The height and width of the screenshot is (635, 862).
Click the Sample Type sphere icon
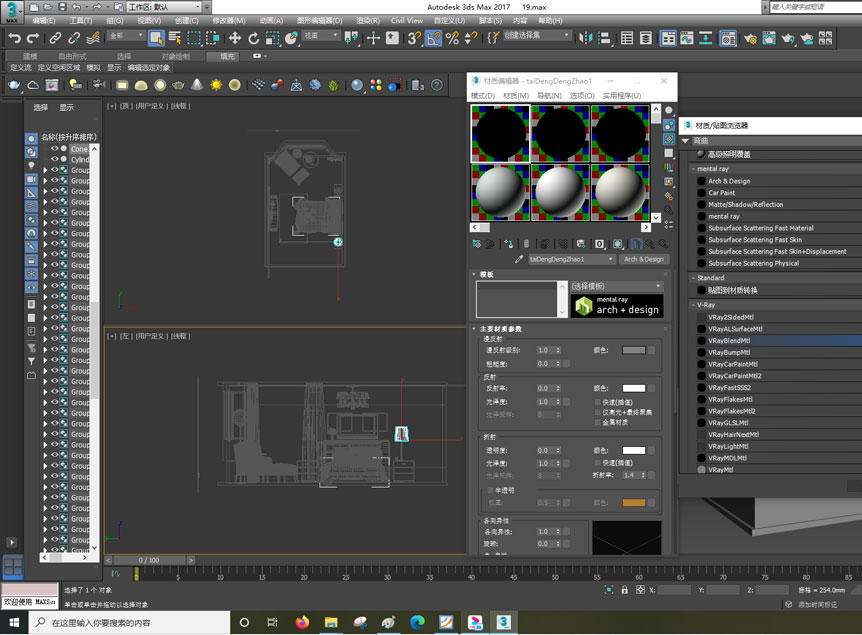coord(668,110)
